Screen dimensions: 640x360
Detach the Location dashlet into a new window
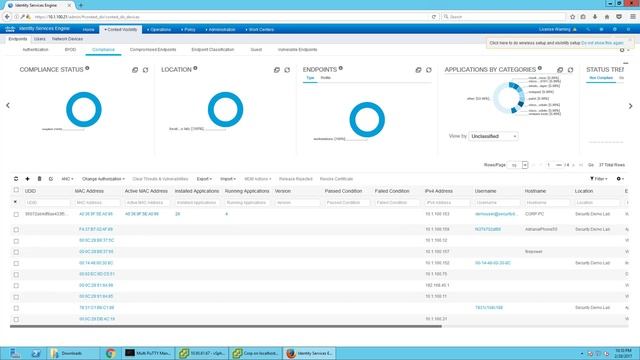pos(276,70)
